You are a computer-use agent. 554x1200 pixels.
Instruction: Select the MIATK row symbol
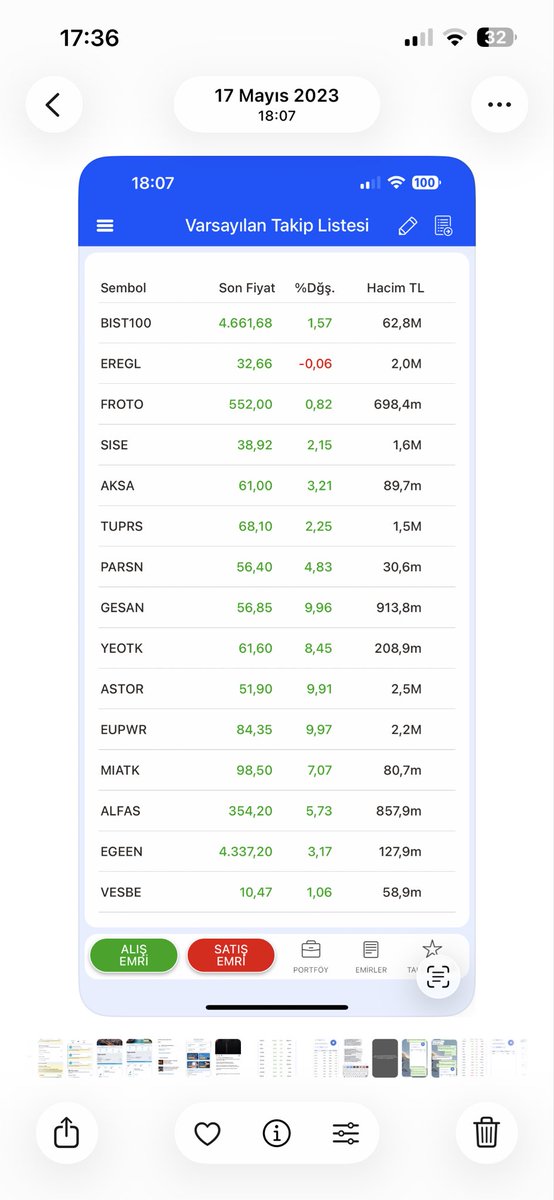click(x=121, y=770)
